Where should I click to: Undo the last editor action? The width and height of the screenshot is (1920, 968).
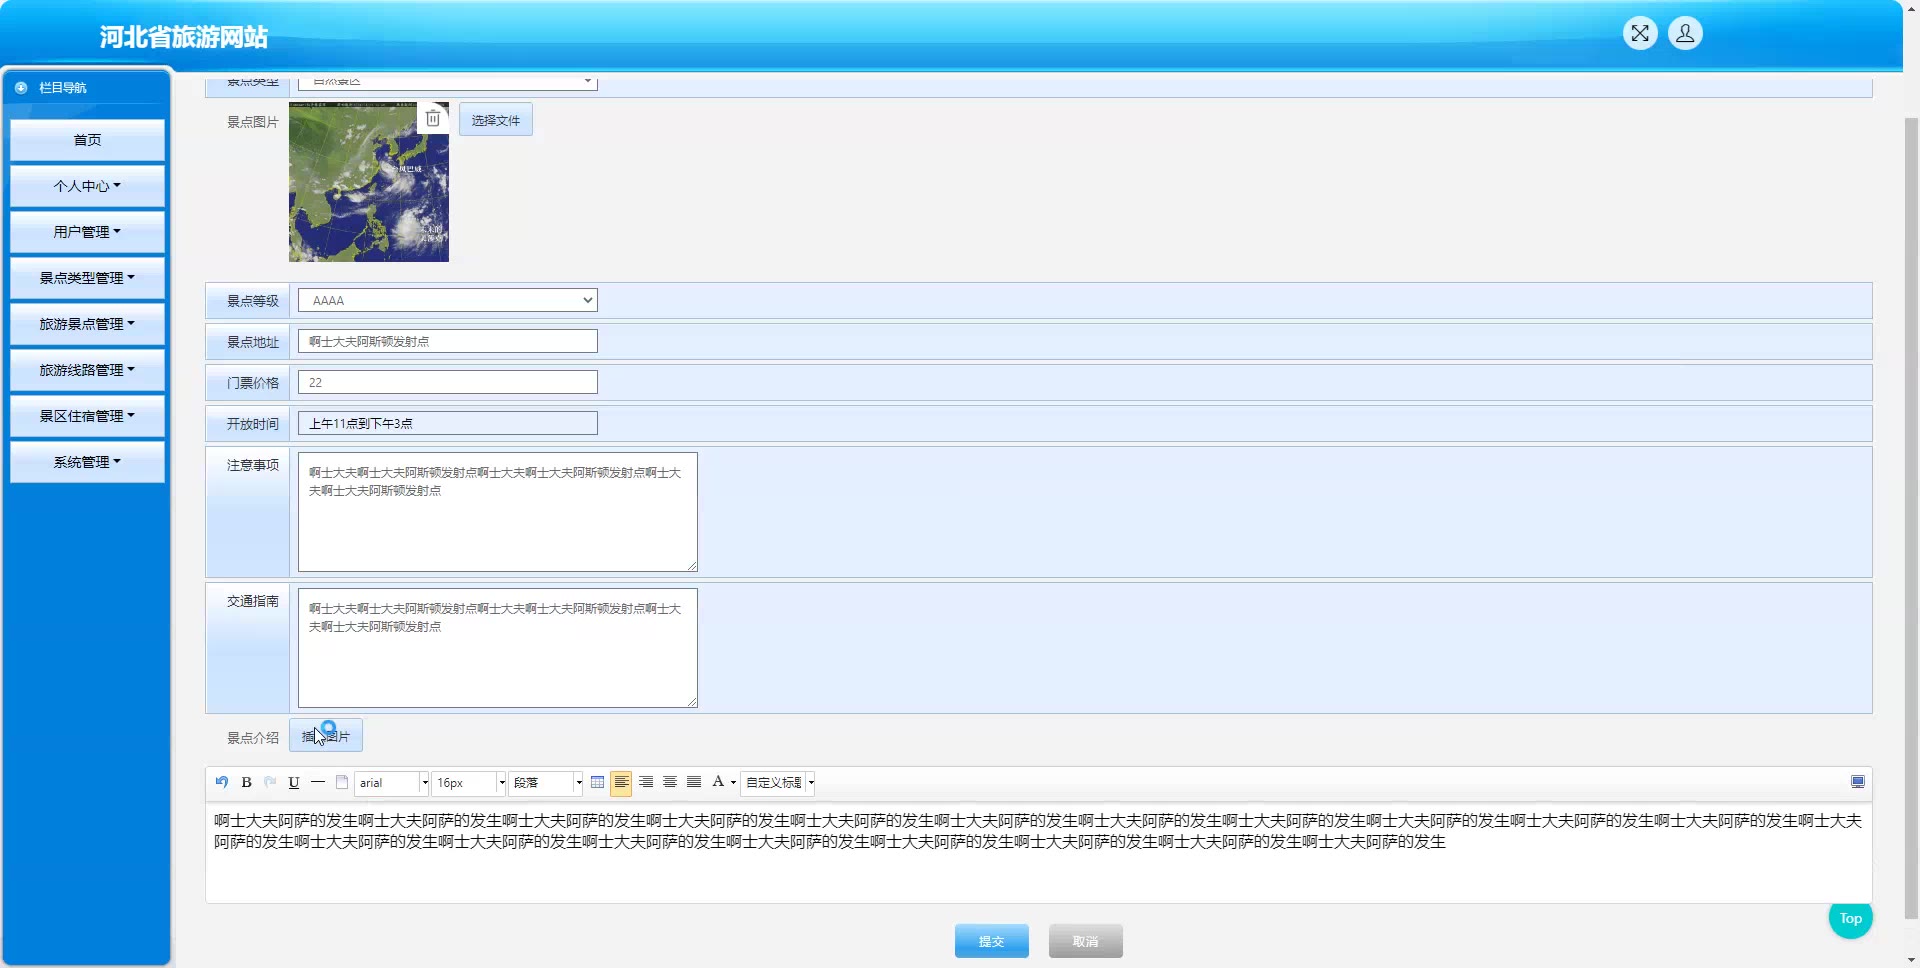tap(222, 782)
